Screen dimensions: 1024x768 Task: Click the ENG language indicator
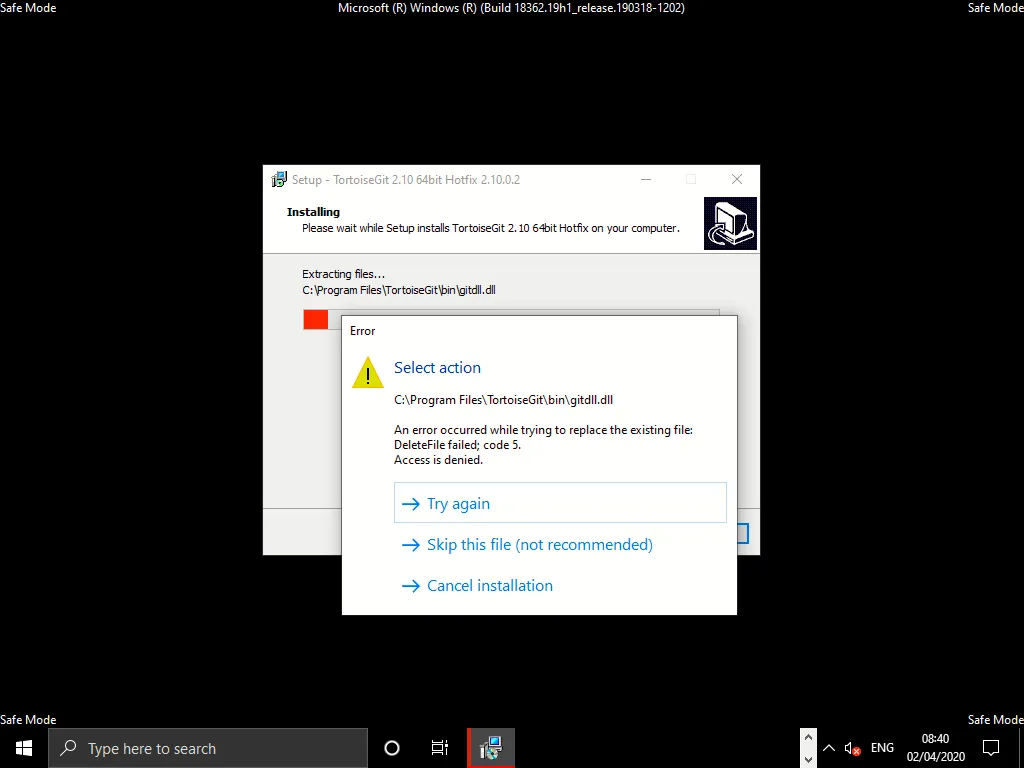coord(882,748)
